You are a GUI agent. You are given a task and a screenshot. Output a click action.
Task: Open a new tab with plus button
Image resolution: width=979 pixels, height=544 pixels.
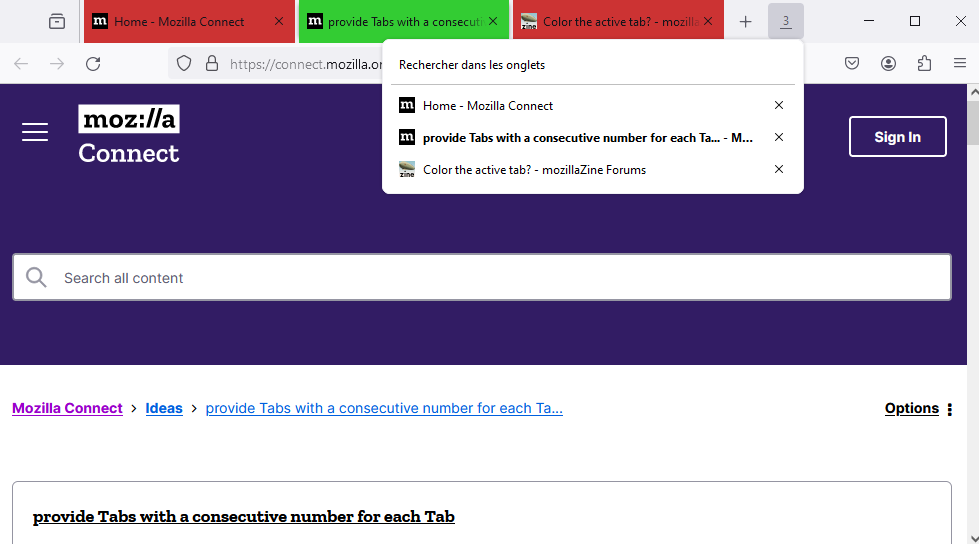point(745,21)
